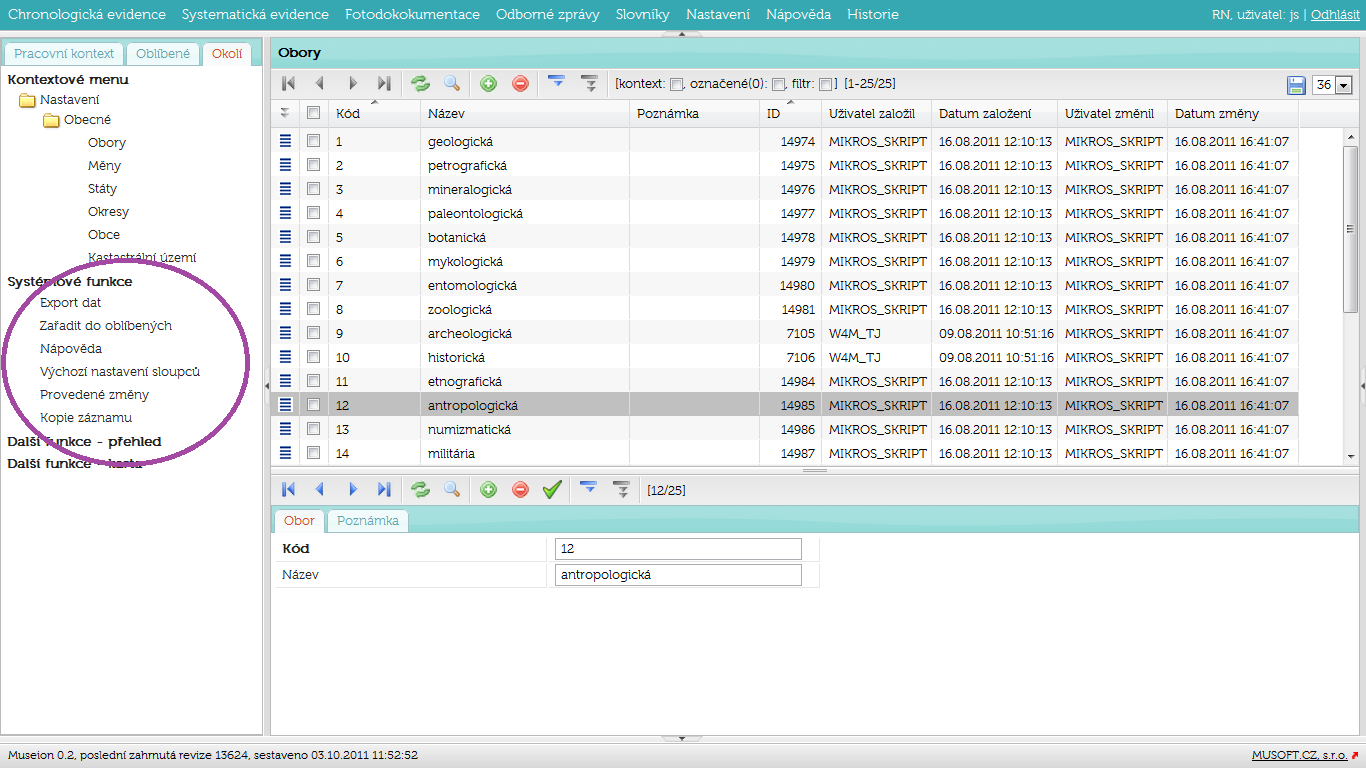Screen dimensions: 1366x768
Task: Open Výchozí nastavení sloupců
Action: pyautogui.click(x=120, y=371)
